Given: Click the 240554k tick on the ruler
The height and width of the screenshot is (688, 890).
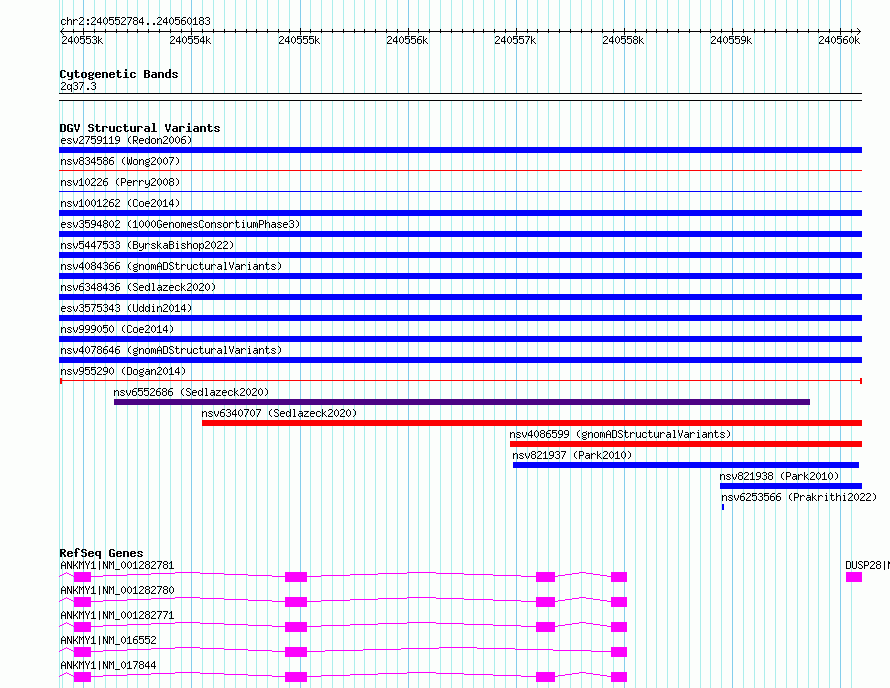Looking at the screenshot, I should coord(189,40).
